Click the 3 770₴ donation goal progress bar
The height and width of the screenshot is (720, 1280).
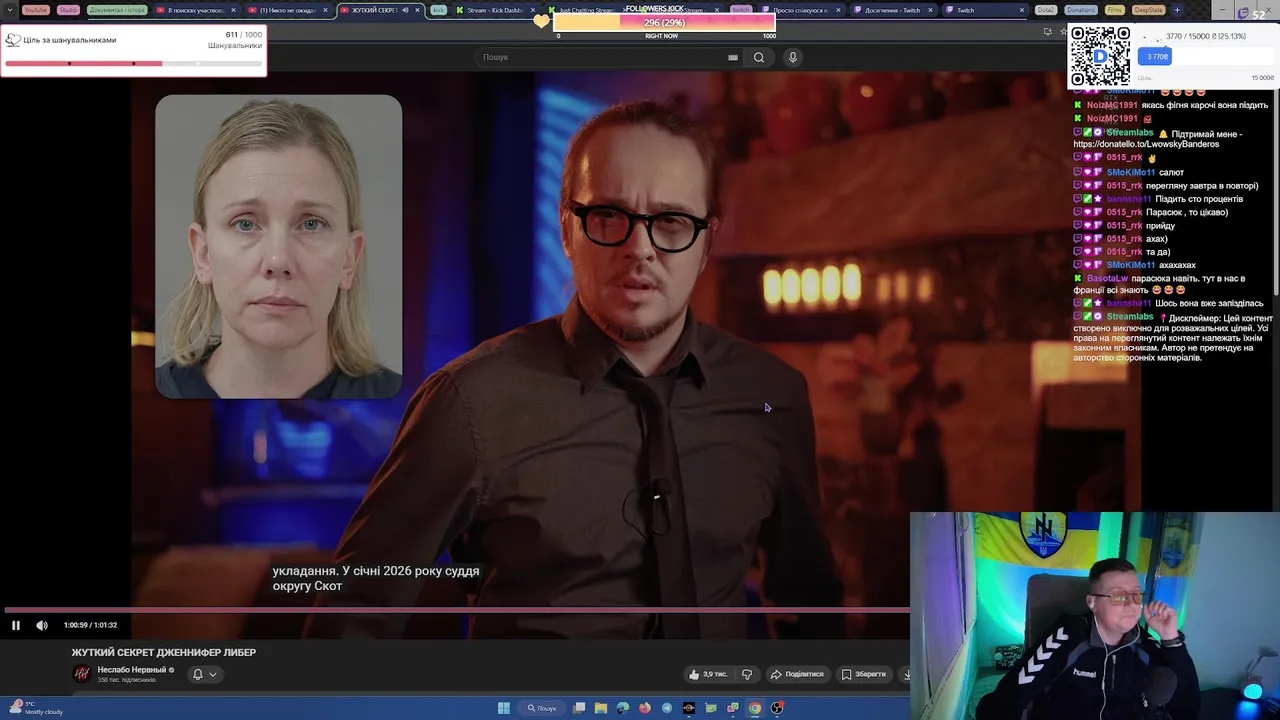(x=1207, y=57)
